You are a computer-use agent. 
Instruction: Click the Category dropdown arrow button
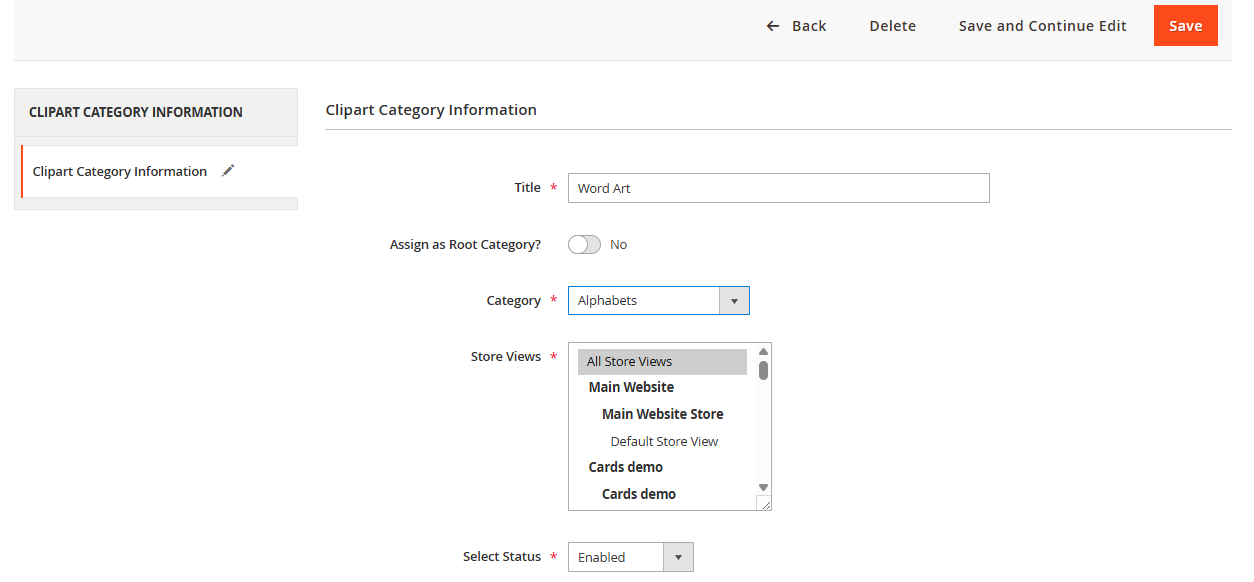click(734, 300)
